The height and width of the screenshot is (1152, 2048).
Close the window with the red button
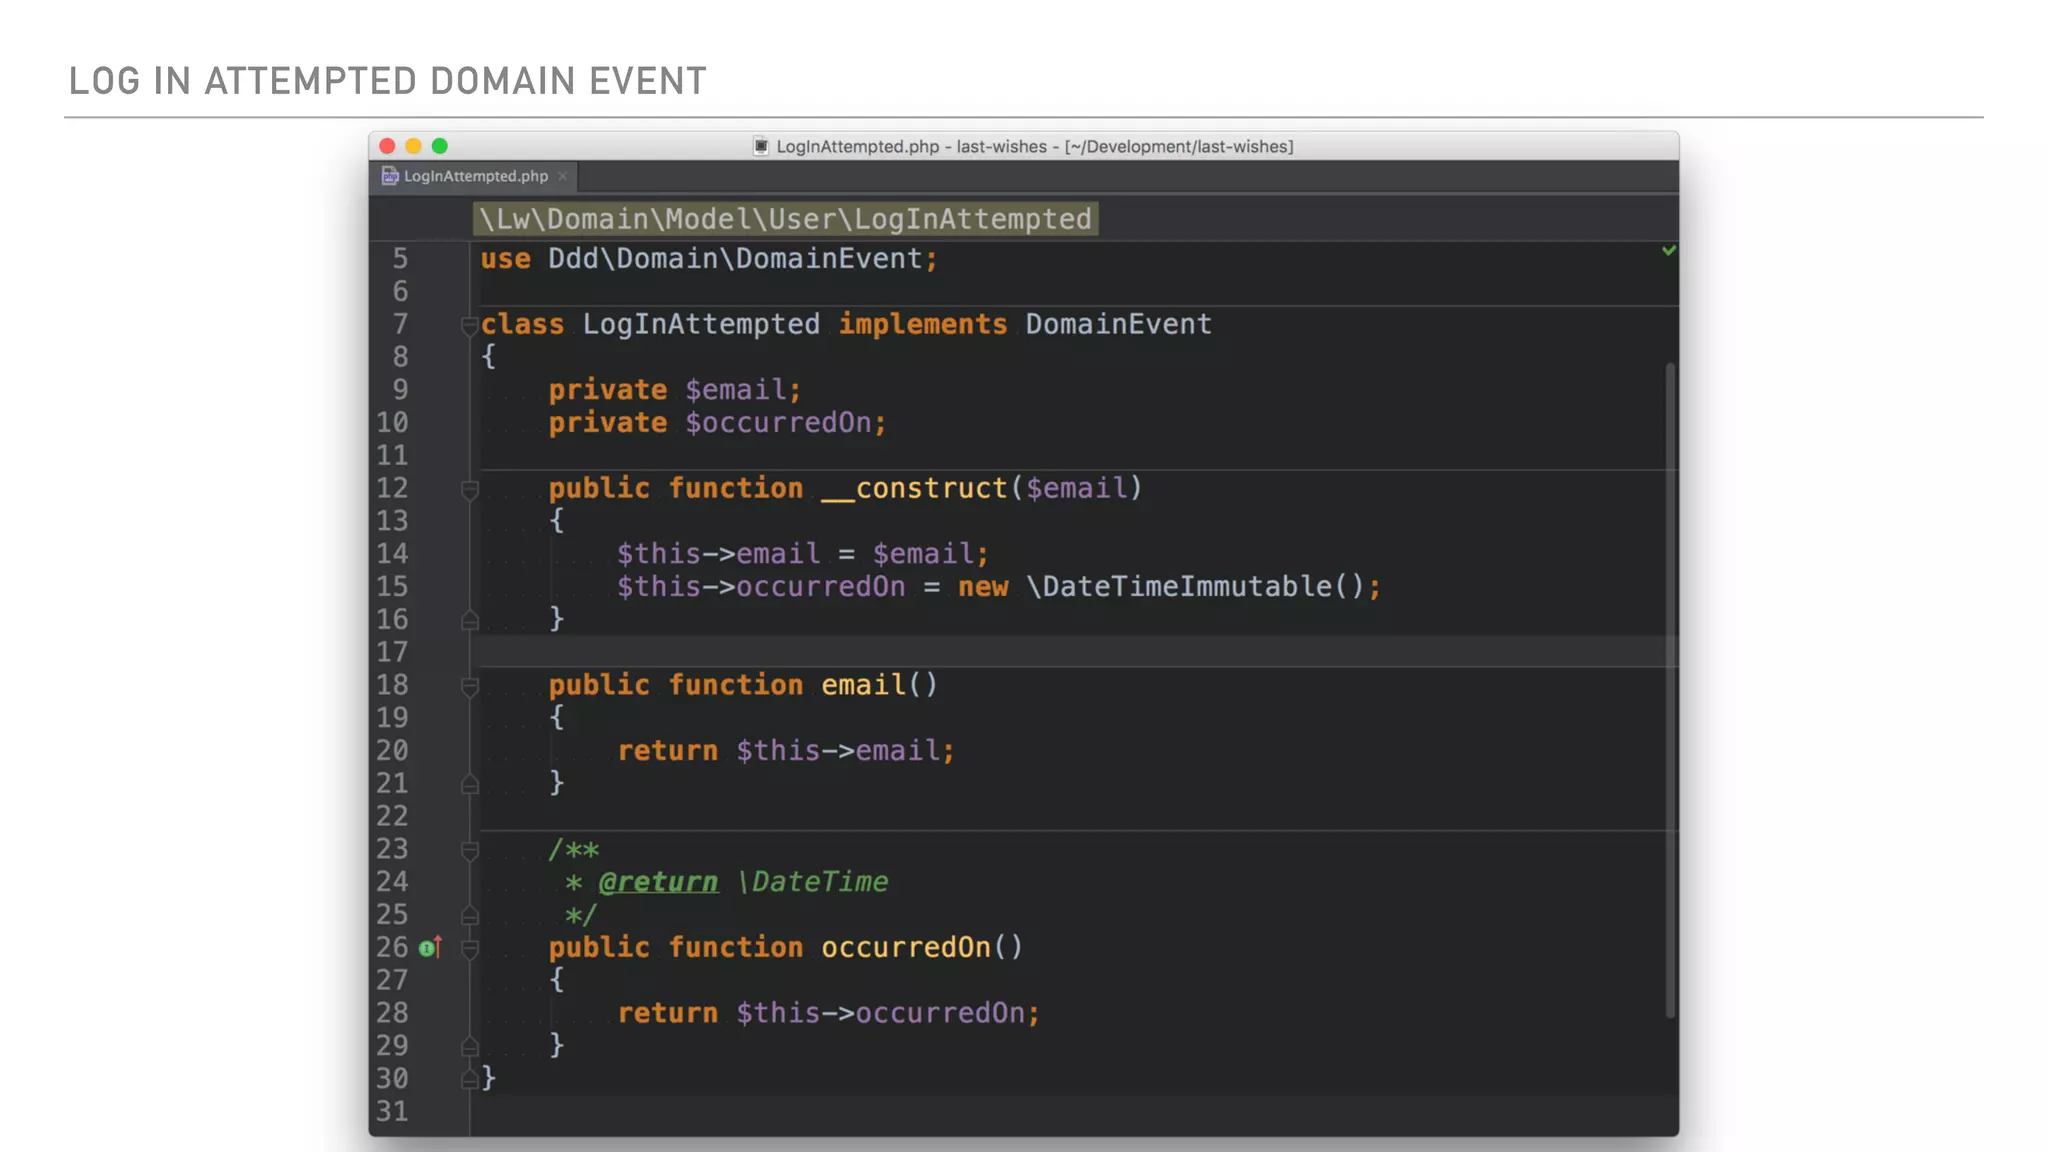click(388, 146)
